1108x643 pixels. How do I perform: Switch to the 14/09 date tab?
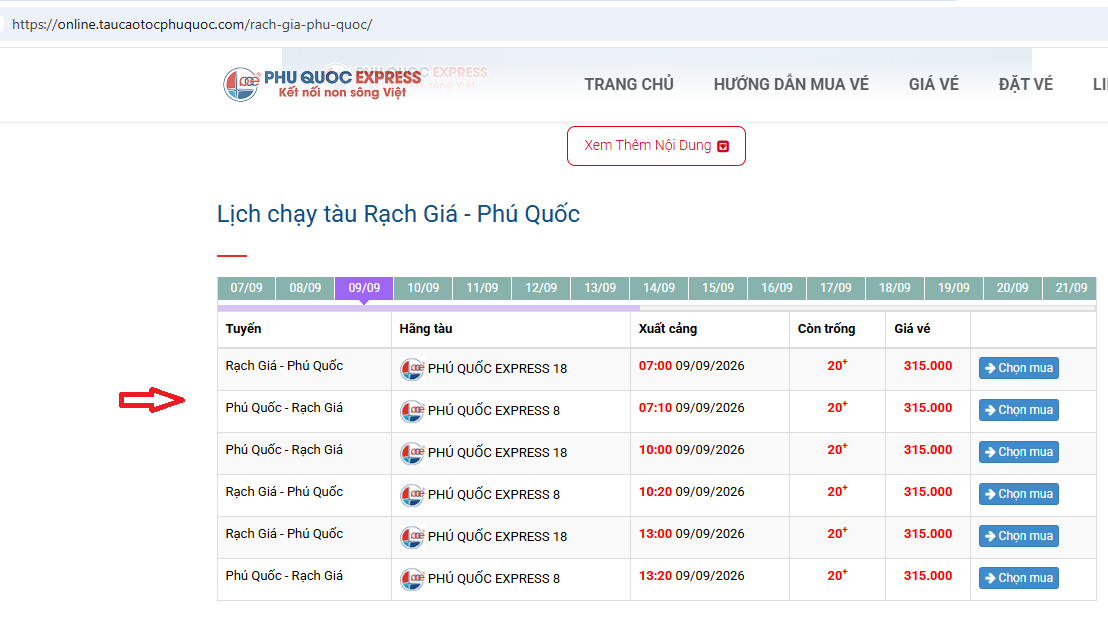[x=659, y=288]
